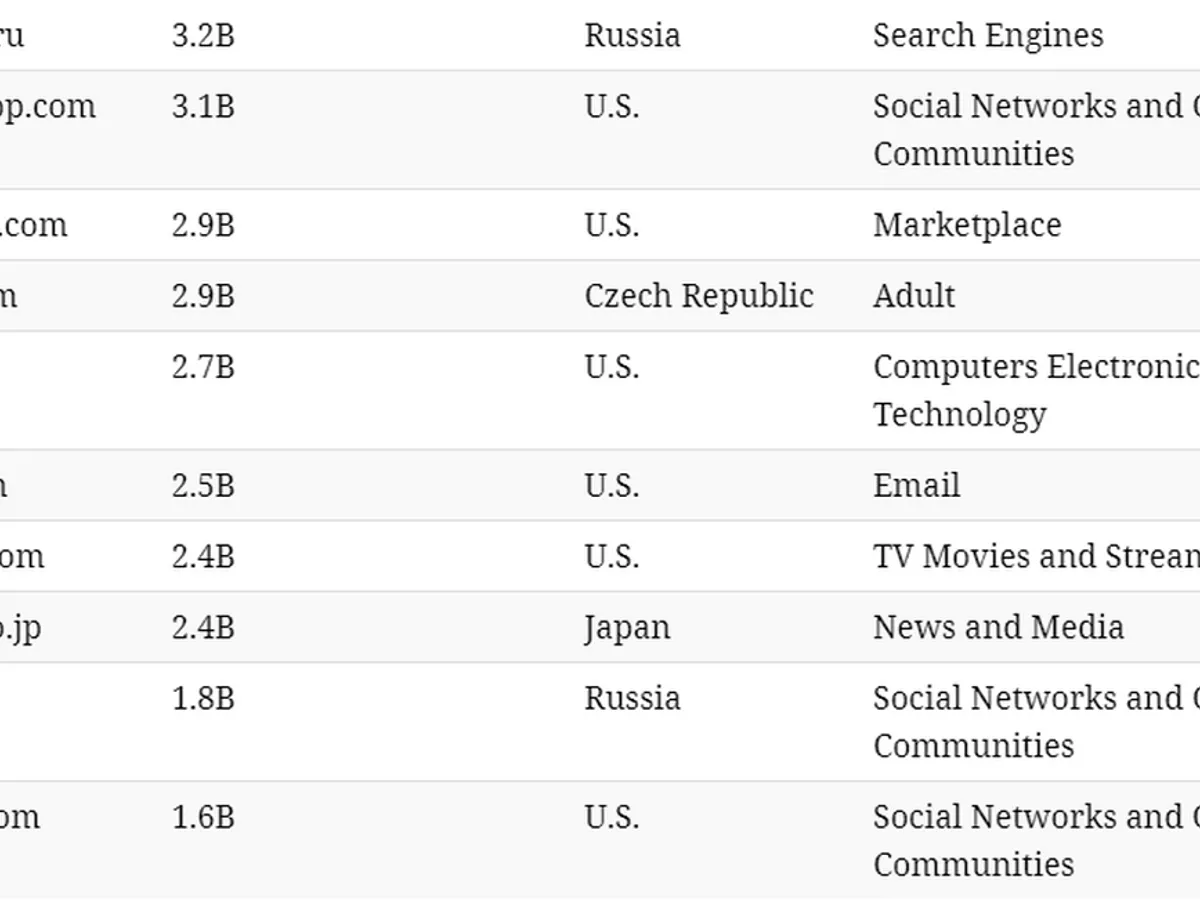Select the Email category cell

(916, 486)
